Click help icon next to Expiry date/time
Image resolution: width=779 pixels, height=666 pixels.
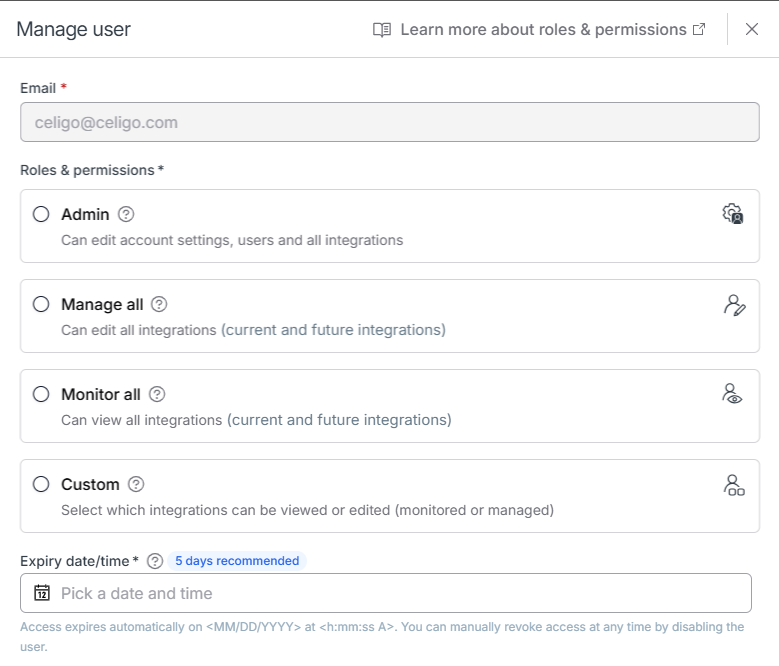(x=155, y=561)
